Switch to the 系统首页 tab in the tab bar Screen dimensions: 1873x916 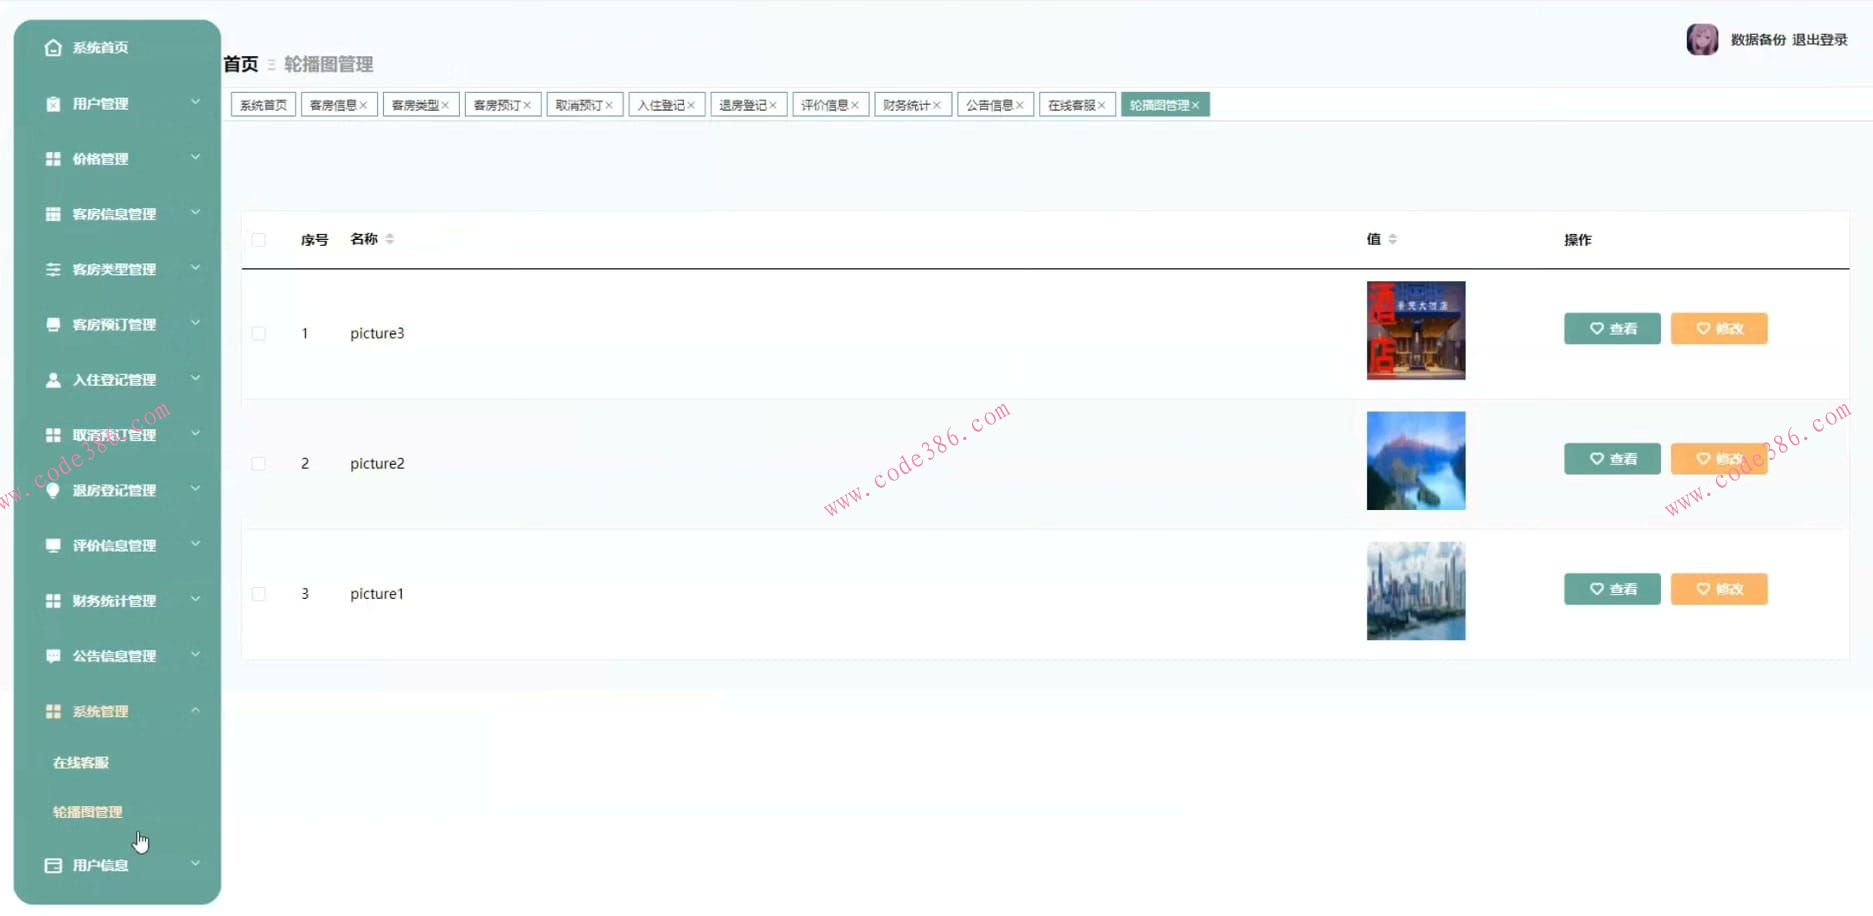(x=263, y=105)
